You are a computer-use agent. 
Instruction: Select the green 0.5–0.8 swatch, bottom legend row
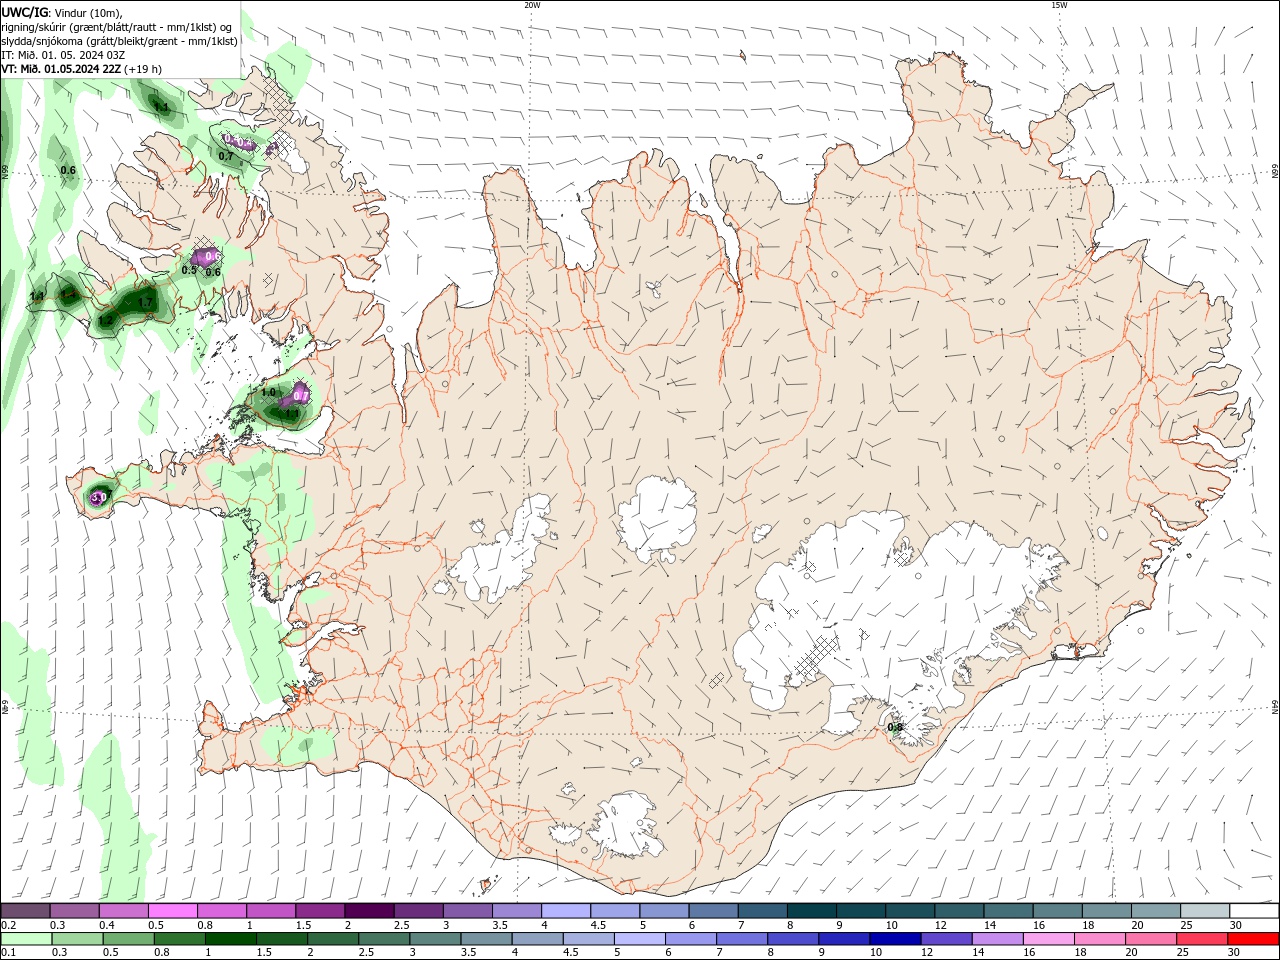(x=129, y=939)
